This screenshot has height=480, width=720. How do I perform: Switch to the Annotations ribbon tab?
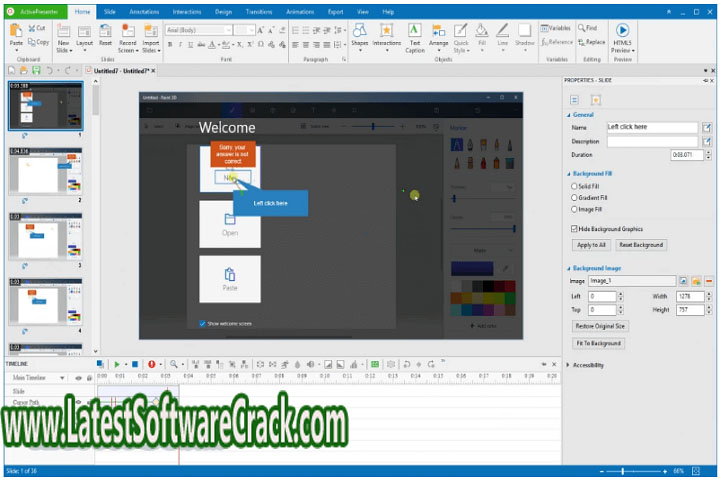(144, 11)
